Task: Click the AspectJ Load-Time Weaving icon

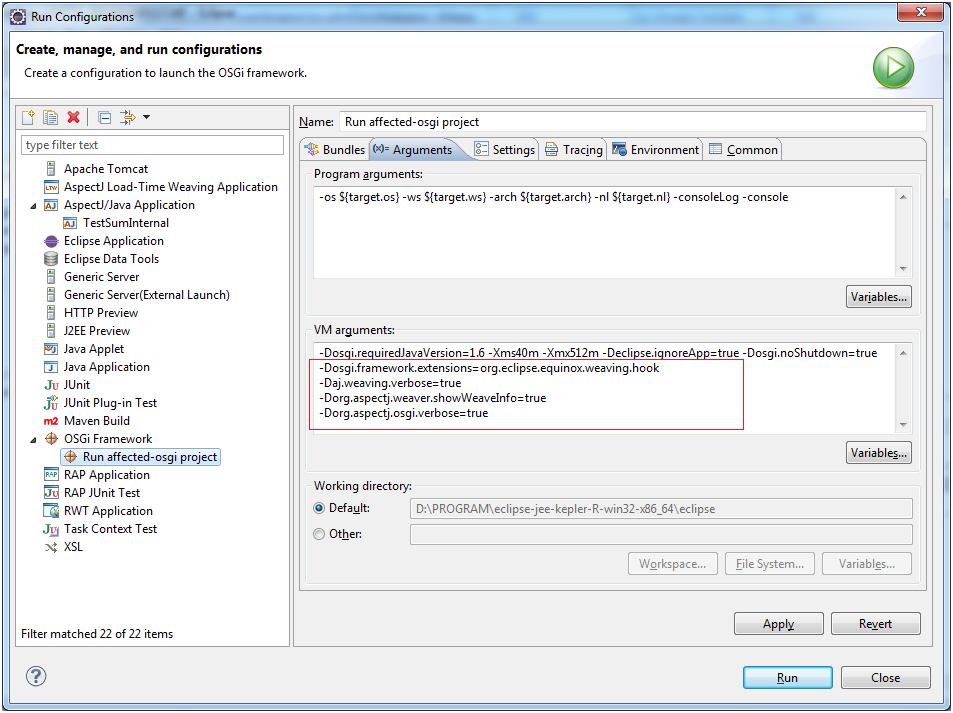Action: point(51,187)
